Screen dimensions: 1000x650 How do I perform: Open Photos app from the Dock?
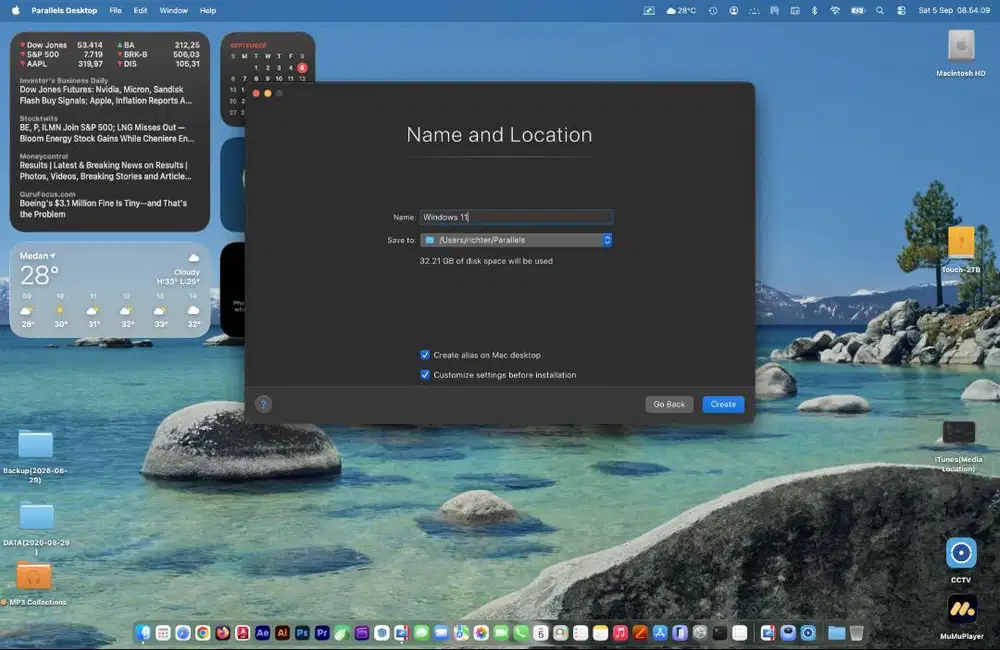(x=481, y=633)
